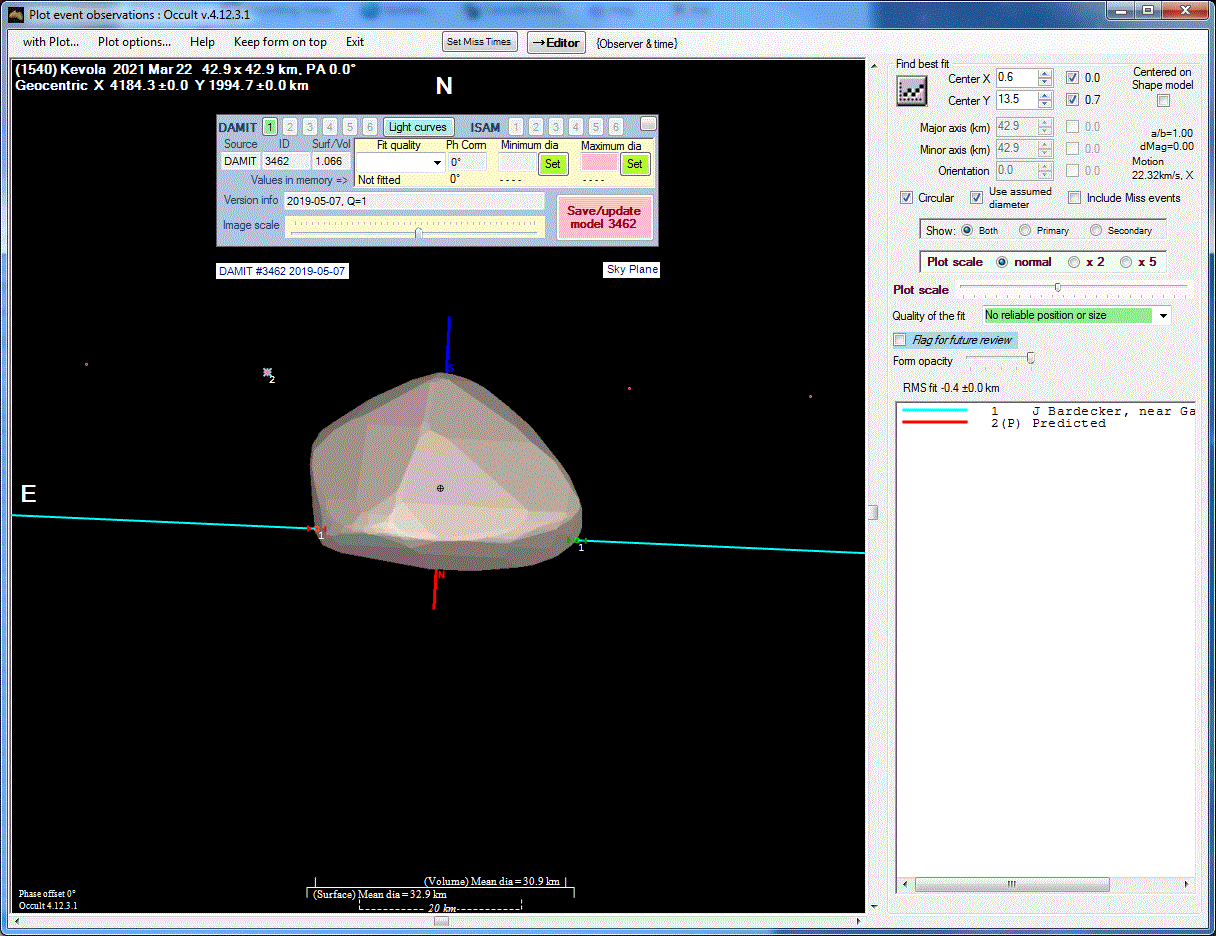Open the with Plot... menu
The width and height of the screenshot is (1216, 936).
coord(51,42)
